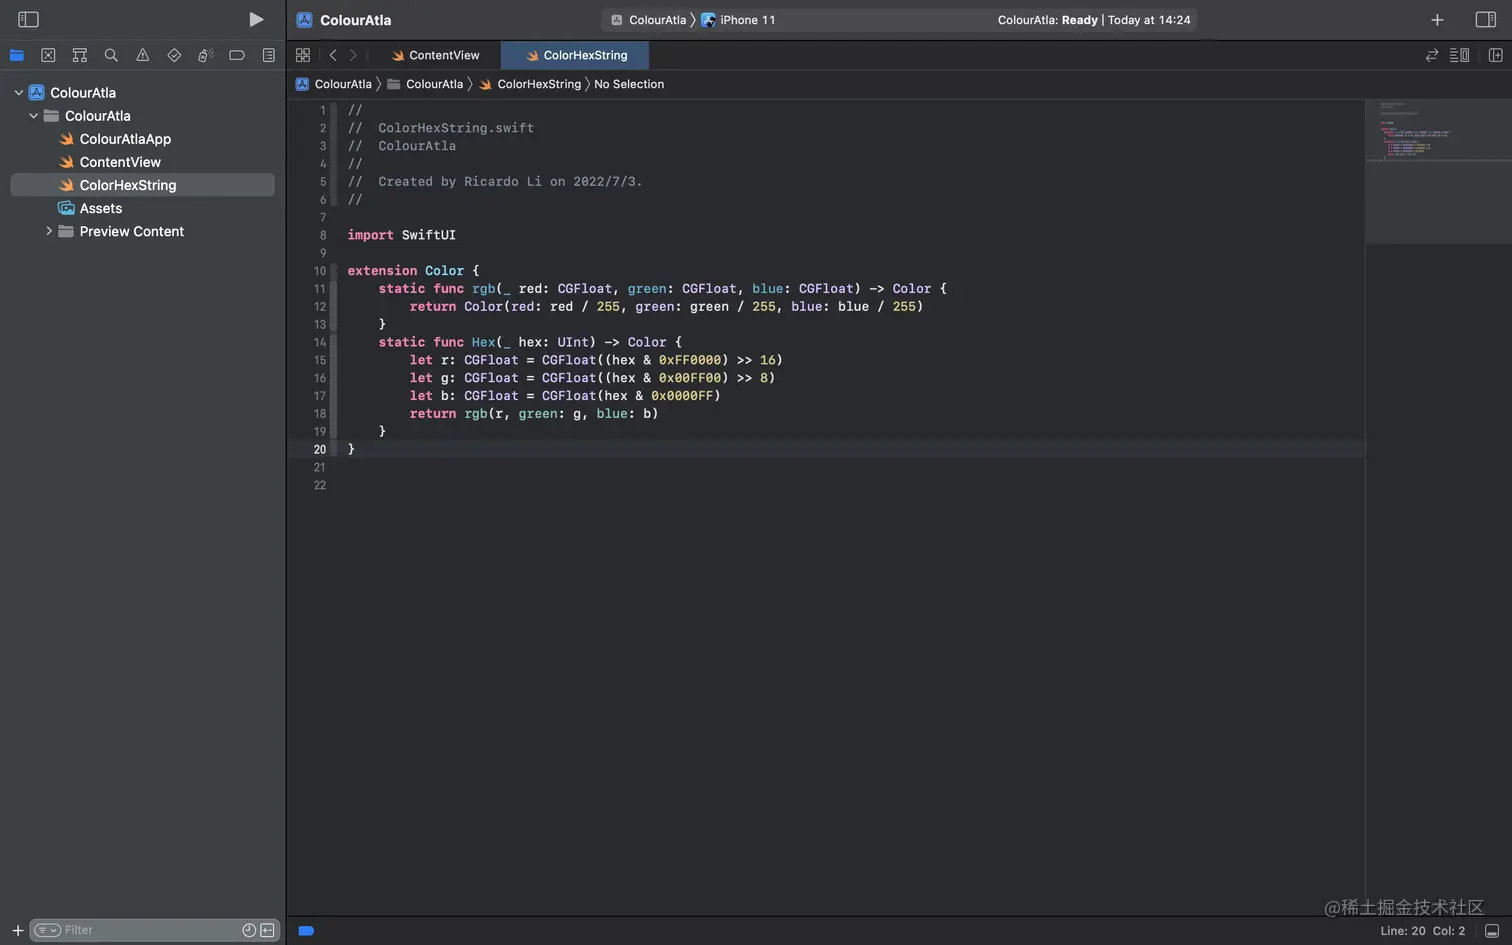Click ColourAtla project in jump bar

pyautogui.click(x=334, y=84)
